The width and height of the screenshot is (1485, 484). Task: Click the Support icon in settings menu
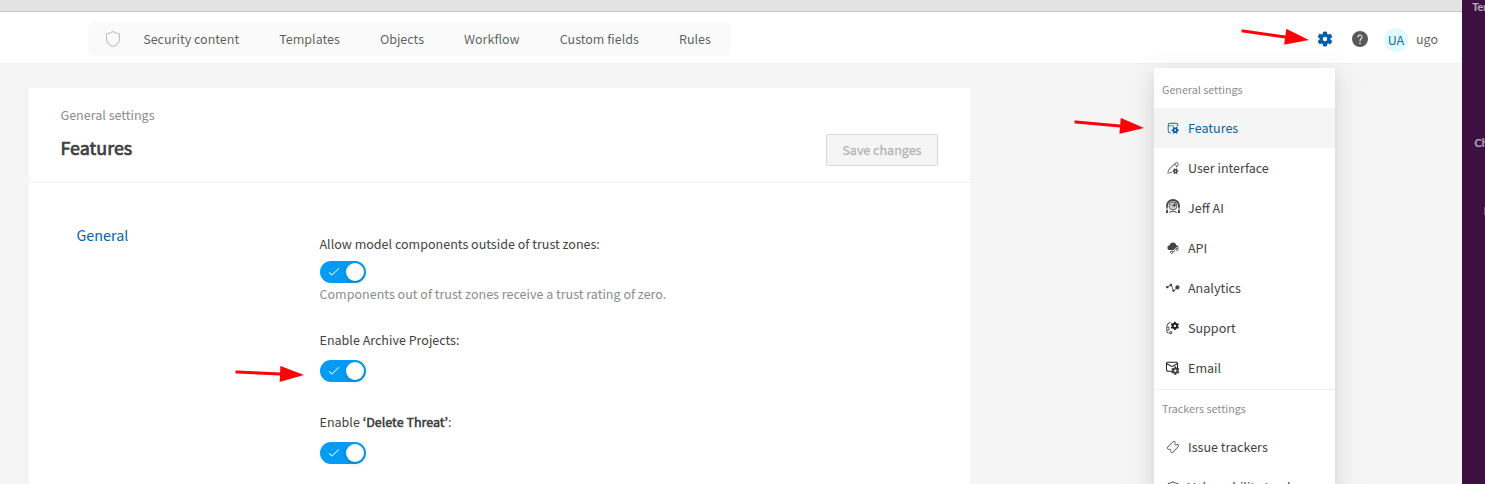pos(1173,328)
